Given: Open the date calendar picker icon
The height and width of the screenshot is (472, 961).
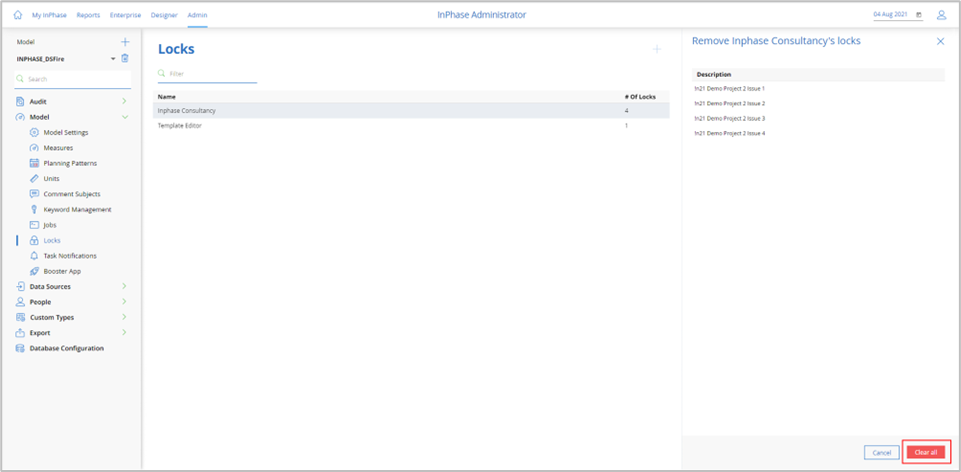Looking at the screenshot, I should point(919,15).
